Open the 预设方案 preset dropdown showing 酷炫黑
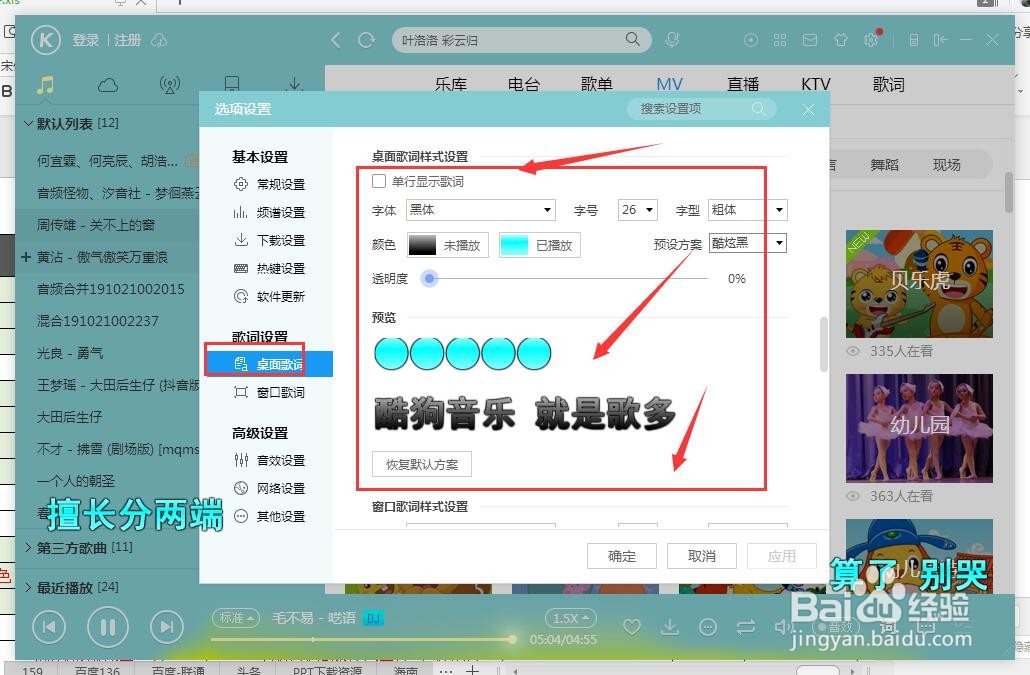Screen dimensions: 1030x675 point(747,242)
